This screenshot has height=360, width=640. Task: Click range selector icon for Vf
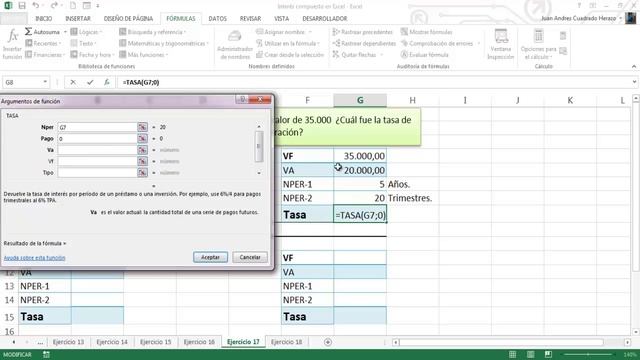142,162
